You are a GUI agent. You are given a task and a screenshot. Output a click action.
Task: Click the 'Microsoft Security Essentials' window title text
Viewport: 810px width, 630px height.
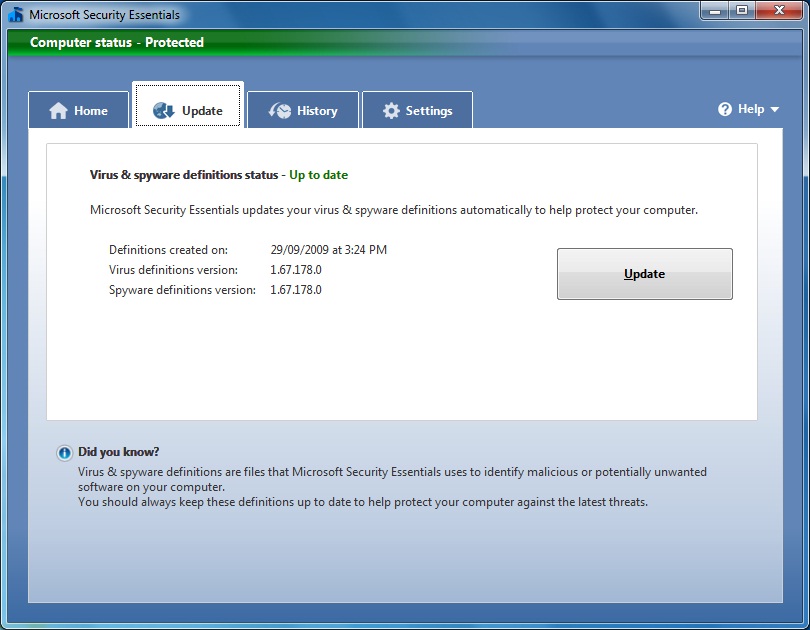click(x=104, y=14)
